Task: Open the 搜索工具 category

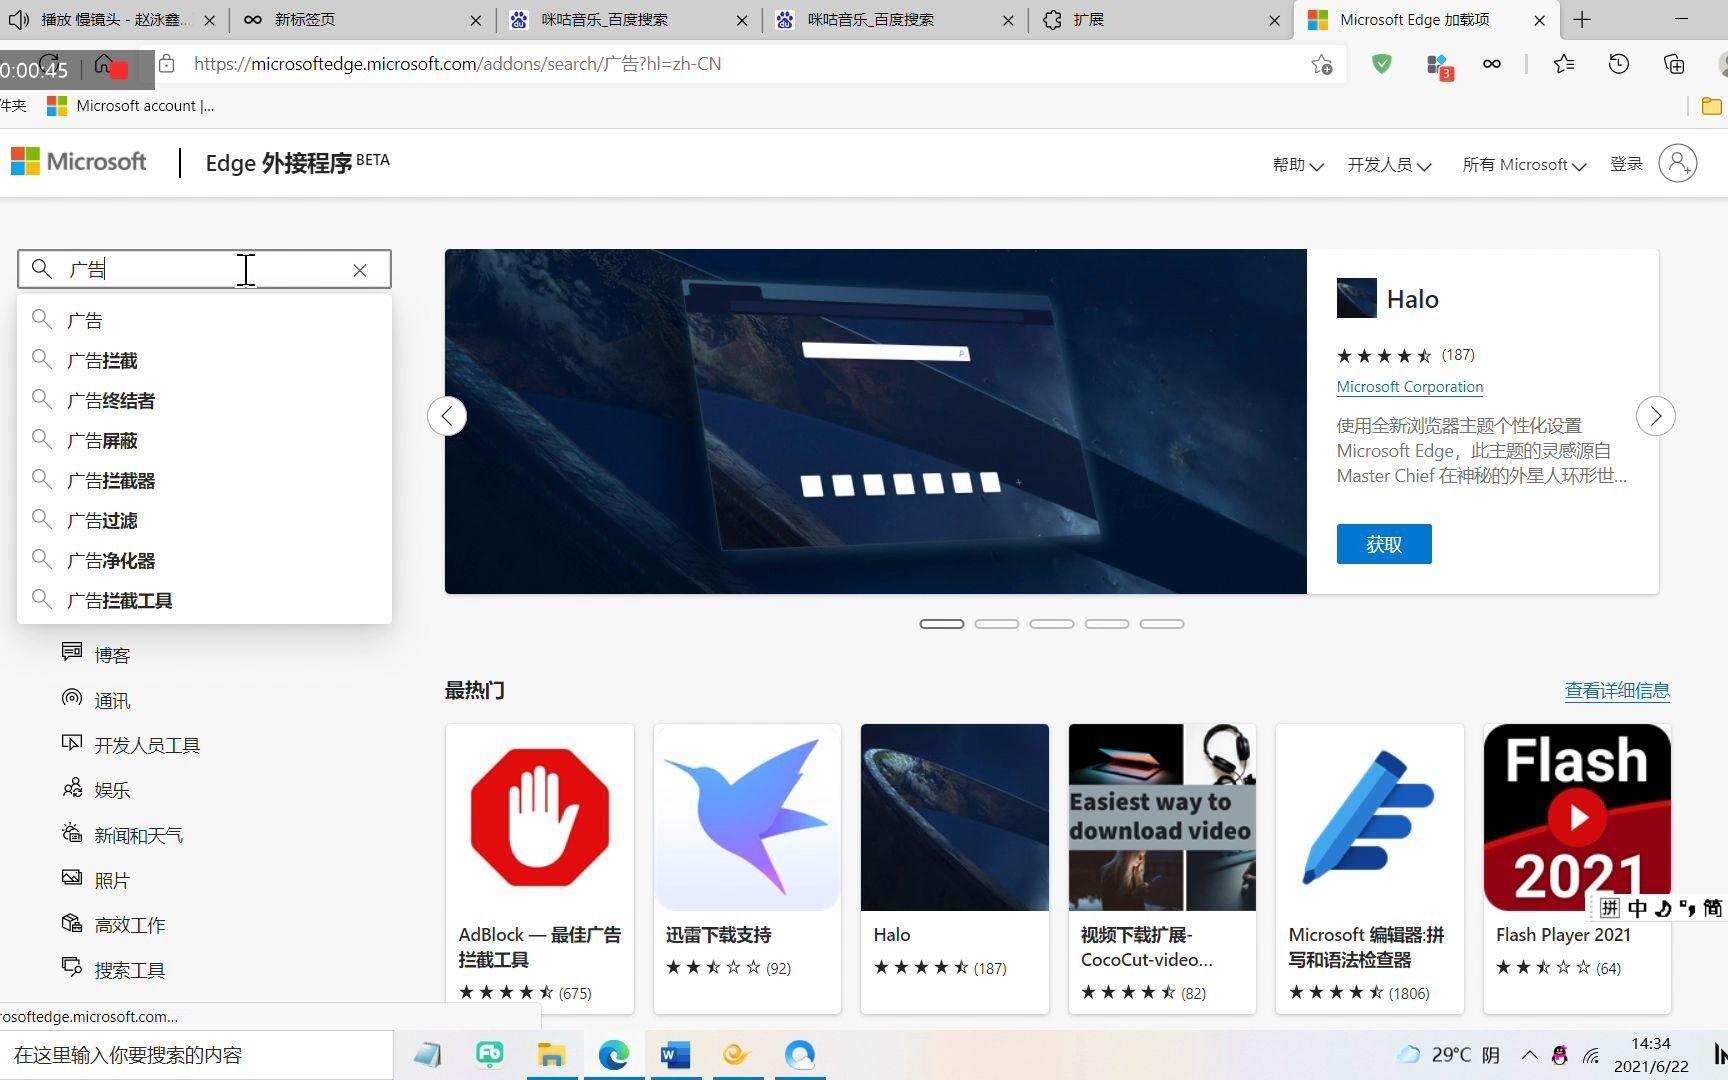Action: (x=113, y=970)
